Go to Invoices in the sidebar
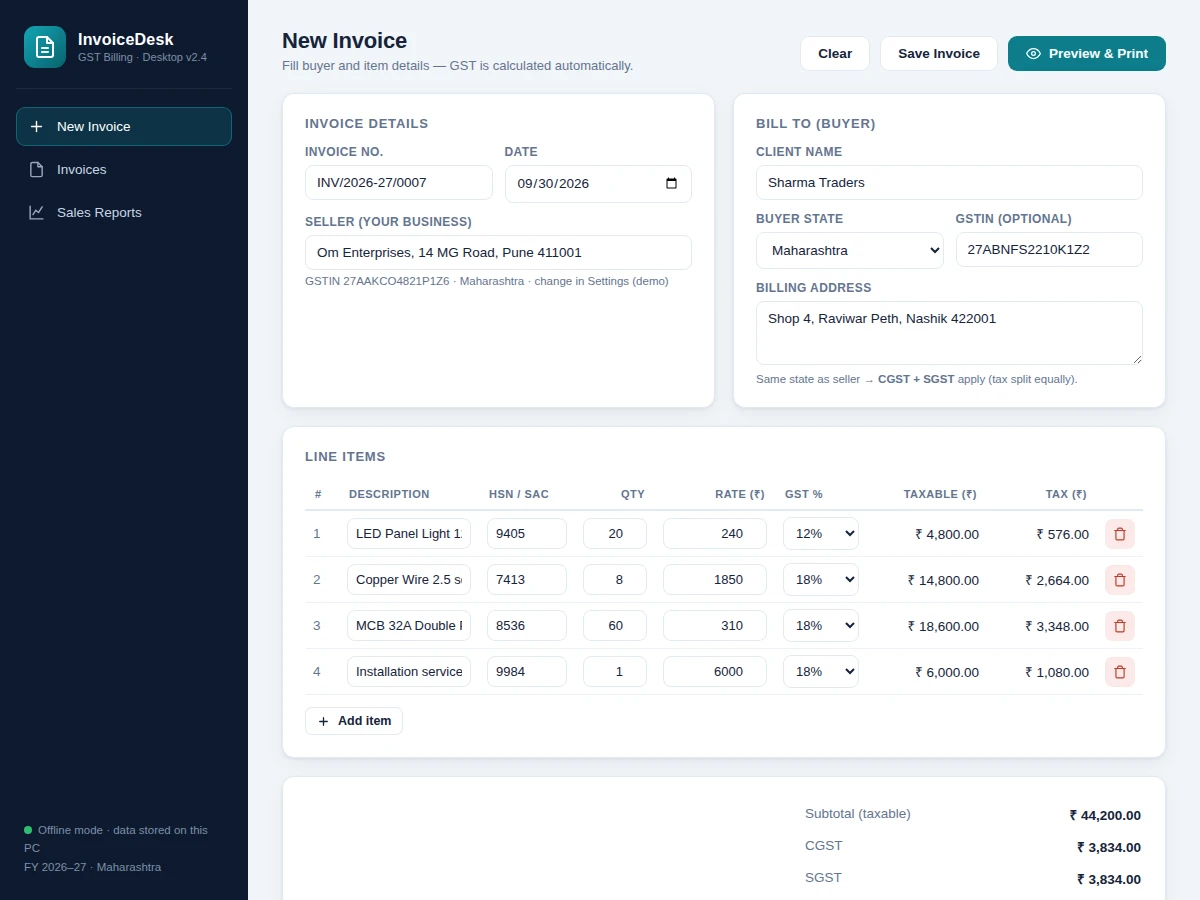Screen dimensions: 1200x900 coord(124,170)
